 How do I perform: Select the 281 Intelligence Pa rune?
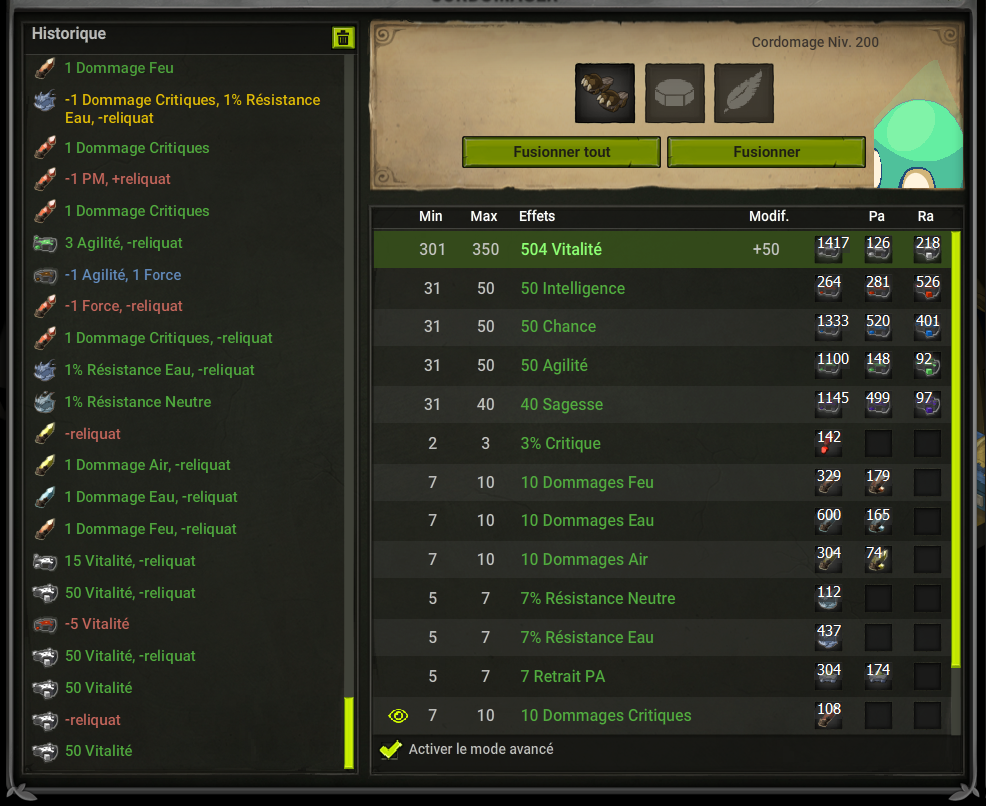tap(878, 288)
